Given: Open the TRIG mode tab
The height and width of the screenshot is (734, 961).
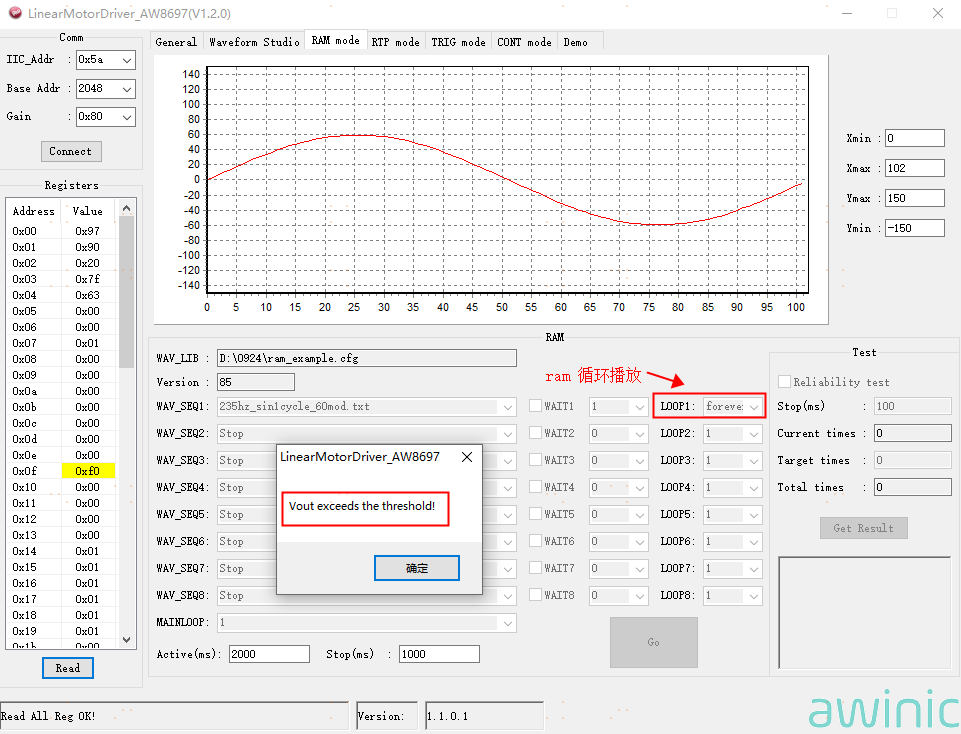Looking at the screenshot, I should click(x=458, y=42).
